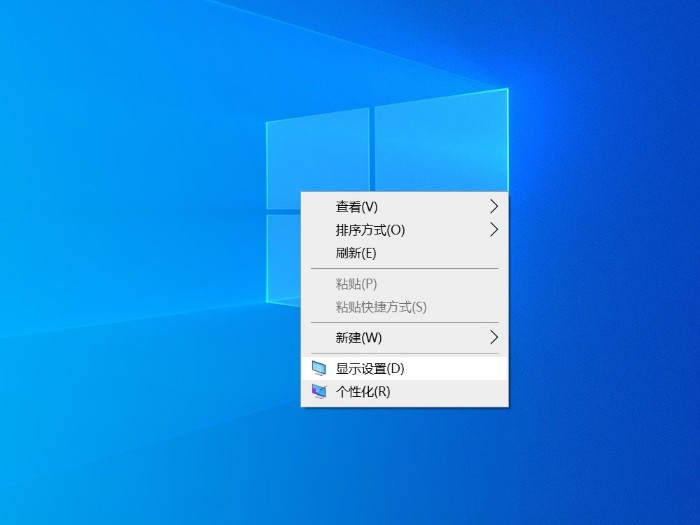
Task: Open the 查看(V) context menu entry
Action: [404, 207]
